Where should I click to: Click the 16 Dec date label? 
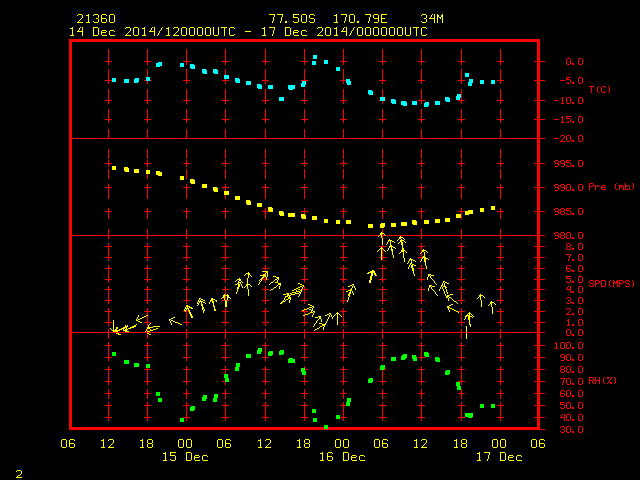click(x=342, y=457)
